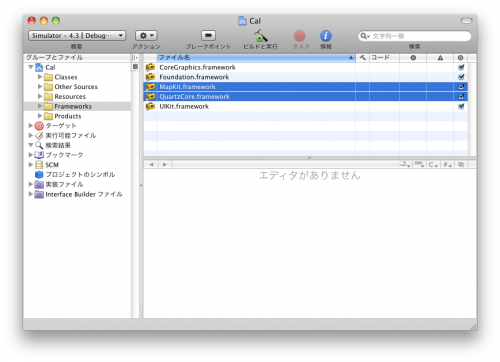Select the Resources folder

[49, 97]
